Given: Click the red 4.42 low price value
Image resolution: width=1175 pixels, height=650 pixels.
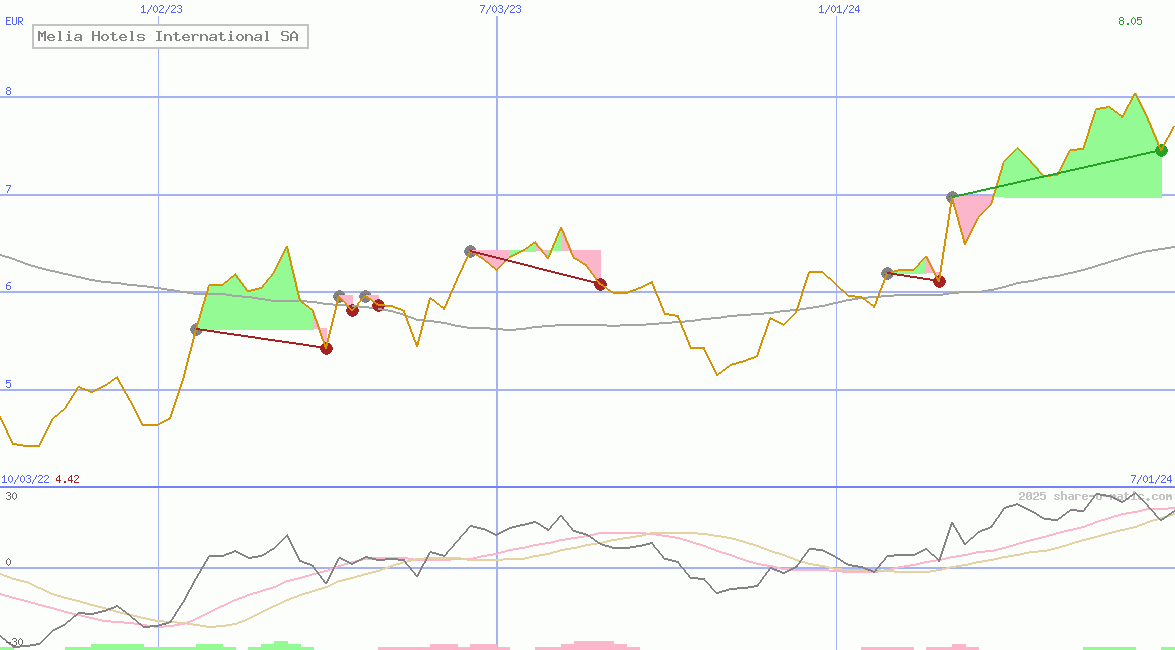Looking at the screenshot, I should click(67, 479).
